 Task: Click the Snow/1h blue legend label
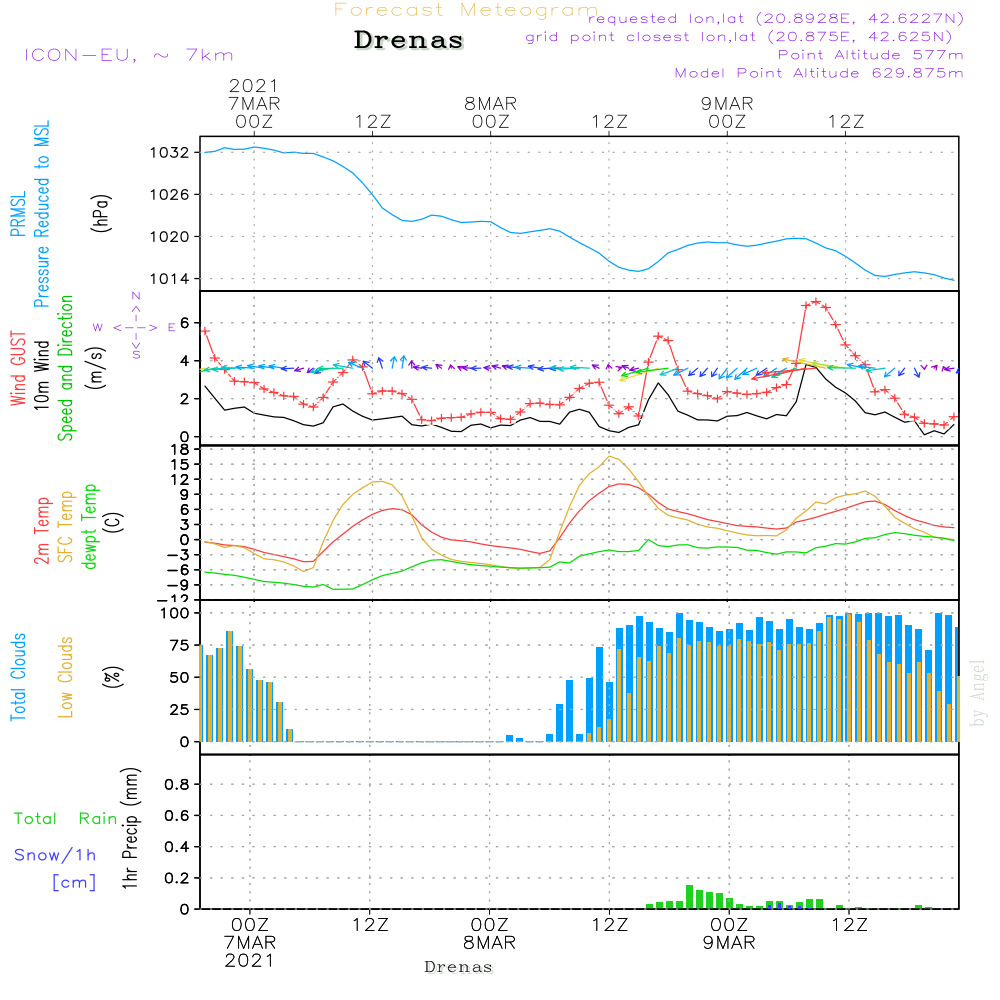click(x=55, y=855)
